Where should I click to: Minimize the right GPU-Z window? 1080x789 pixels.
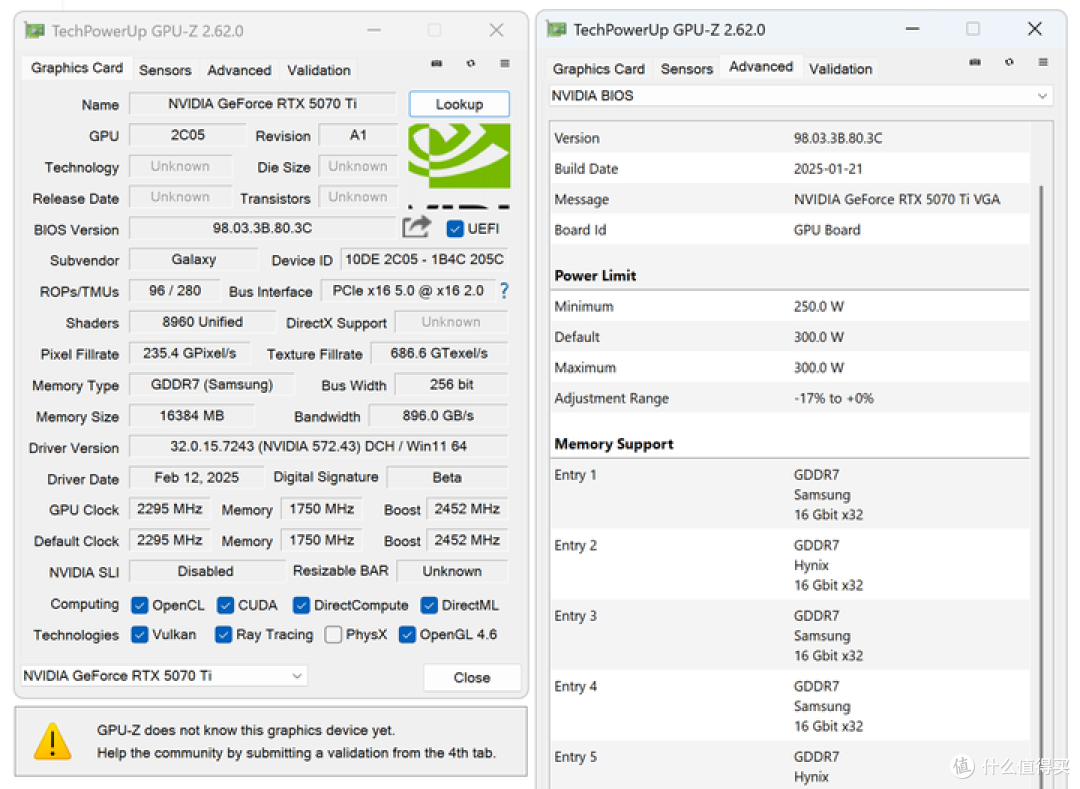tap(913, 29)
